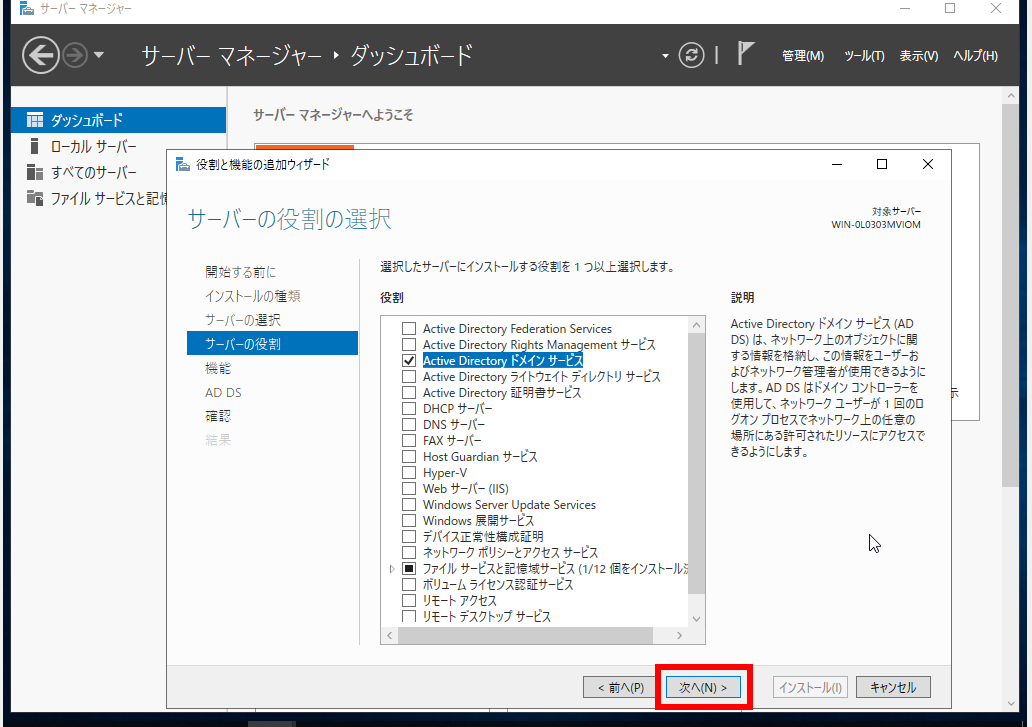Check DNS サーバー checkbox

click(409, 424)
